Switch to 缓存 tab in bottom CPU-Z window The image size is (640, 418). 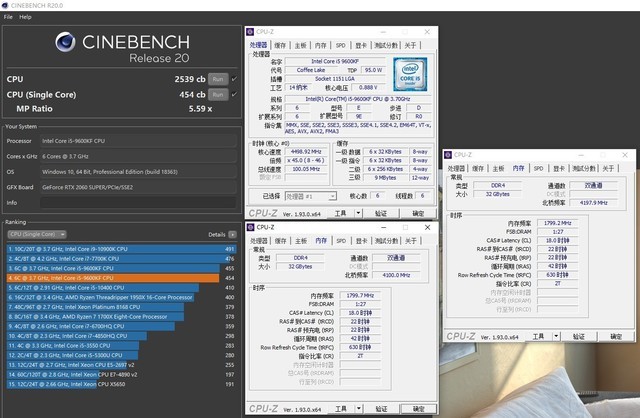coord(280,241)
